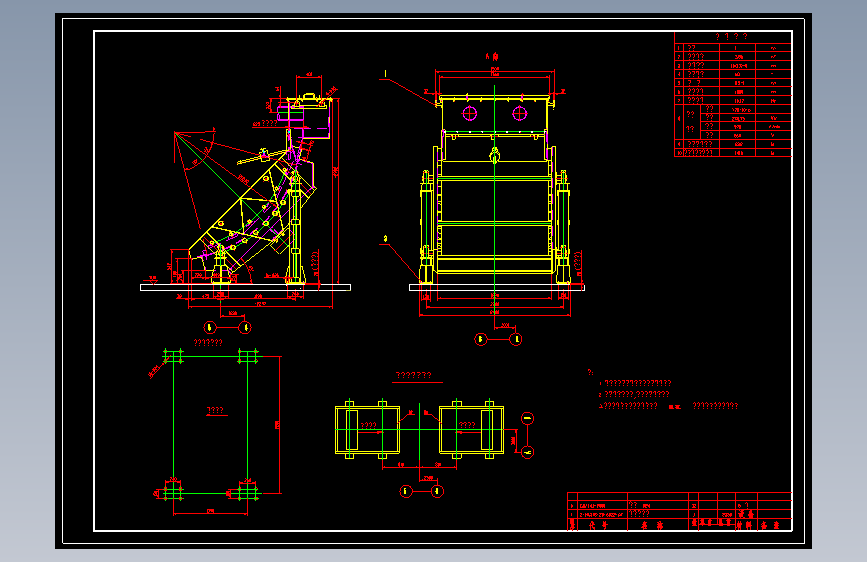Click the right magenta circle port on front view

point(520,113)
